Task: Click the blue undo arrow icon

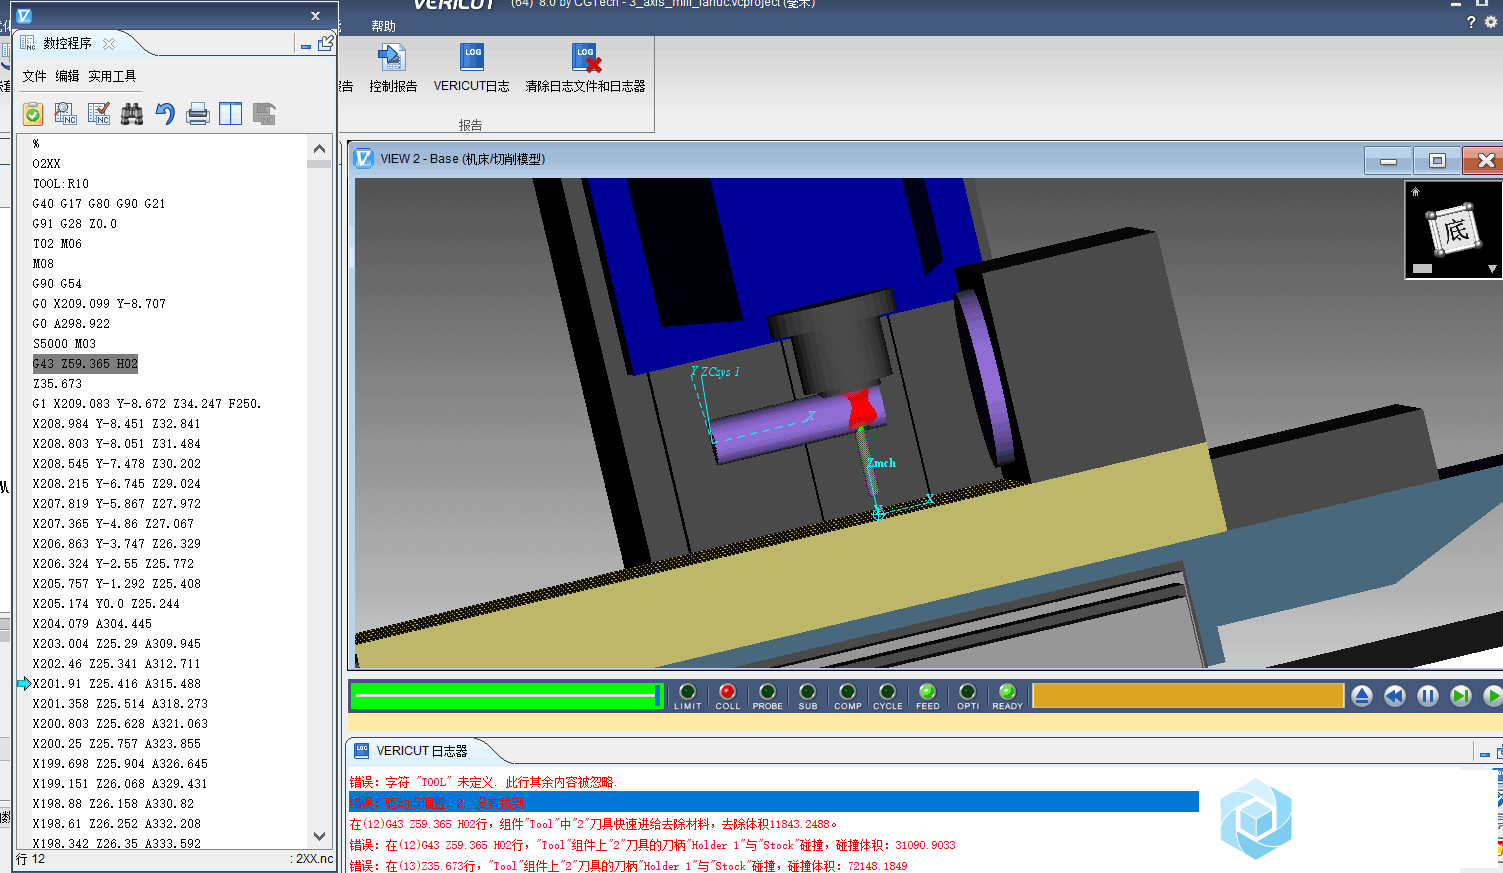Action: pos(165,114)
